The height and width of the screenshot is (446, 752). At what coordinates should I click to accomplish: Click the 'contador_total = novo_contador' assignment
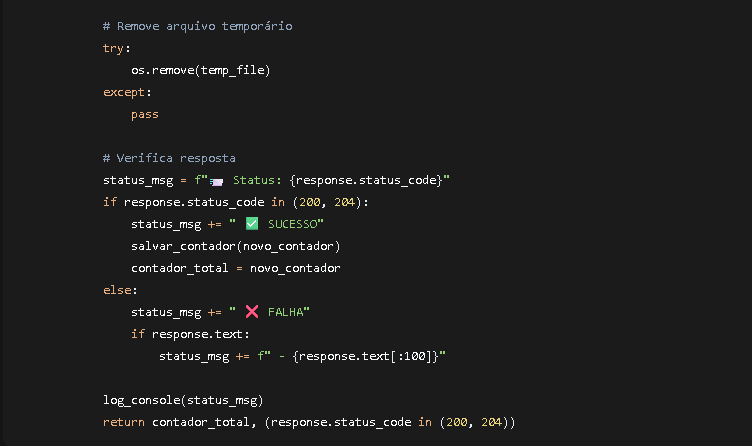tap(236, 268)
